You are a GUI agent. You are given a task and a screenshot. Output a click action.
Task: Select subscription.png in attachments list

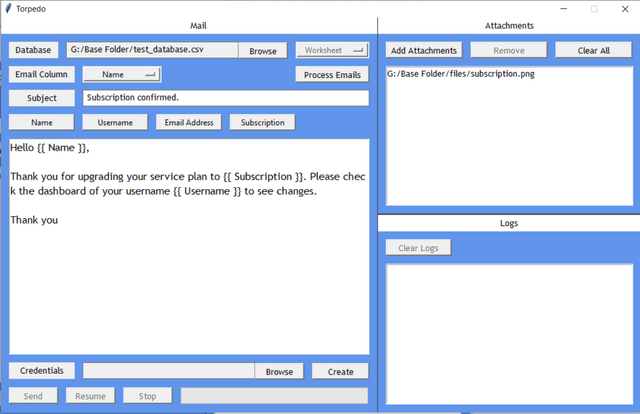(460, 74)
